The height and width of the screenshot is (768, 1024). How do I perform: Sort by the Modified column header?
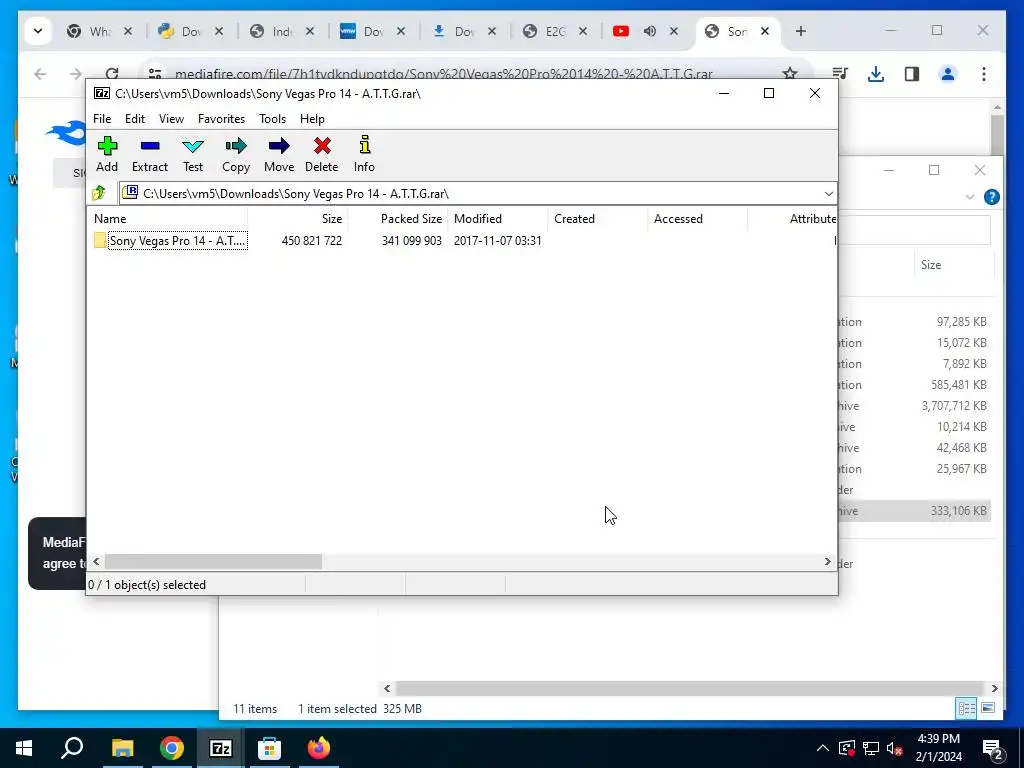pos(497,219)
